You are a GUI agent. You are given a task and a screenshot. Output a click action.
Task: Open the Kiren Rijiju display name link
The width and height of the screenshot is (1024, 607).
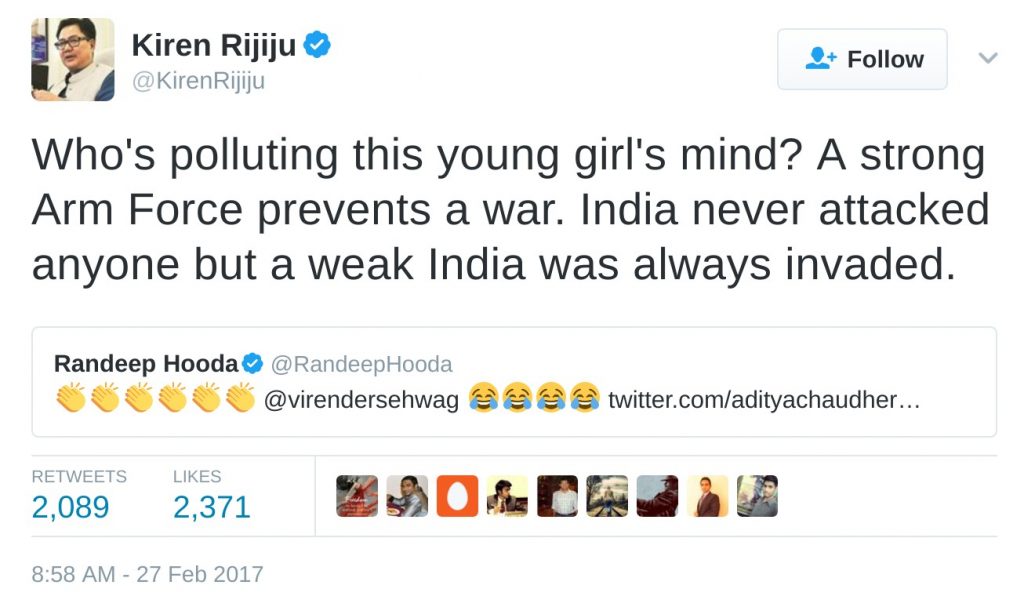pyautogui.click(x=214, y=45)
